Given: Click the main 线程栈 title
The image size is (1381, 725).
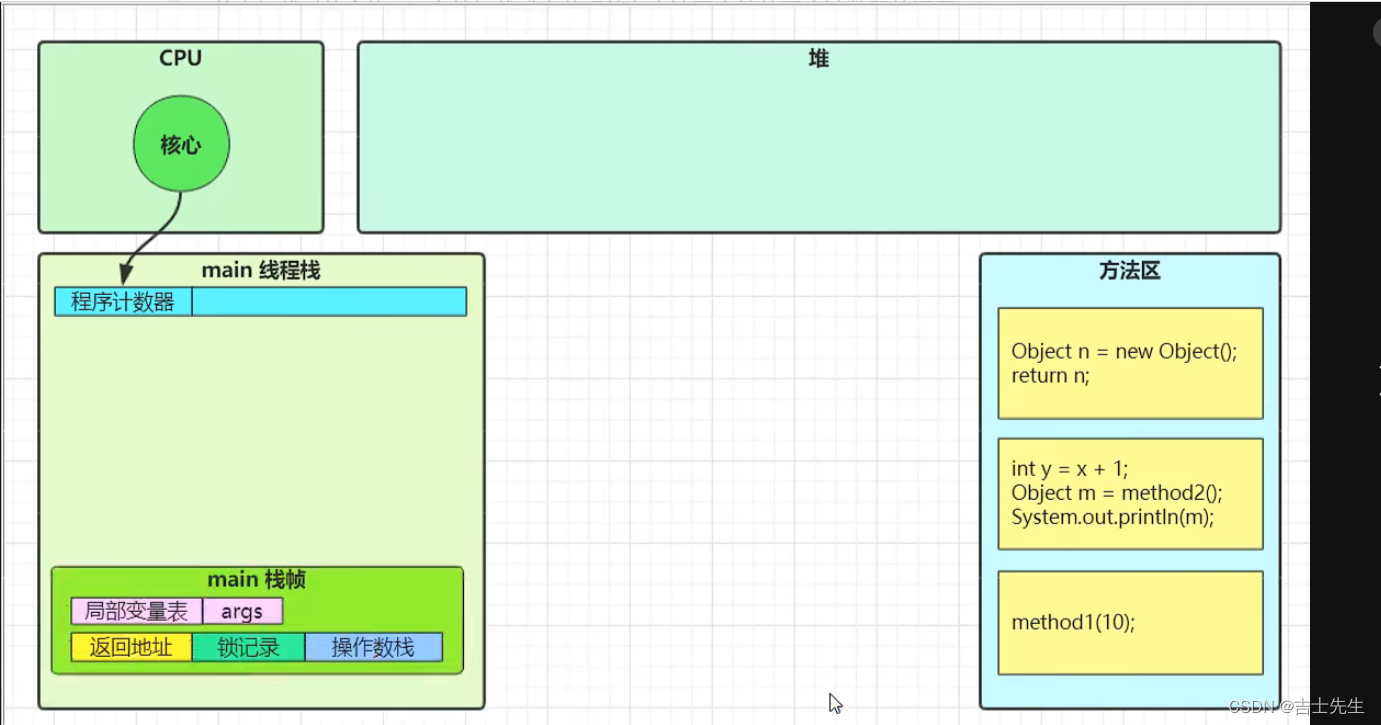Looking at the screenshot, I should point(261,270).
